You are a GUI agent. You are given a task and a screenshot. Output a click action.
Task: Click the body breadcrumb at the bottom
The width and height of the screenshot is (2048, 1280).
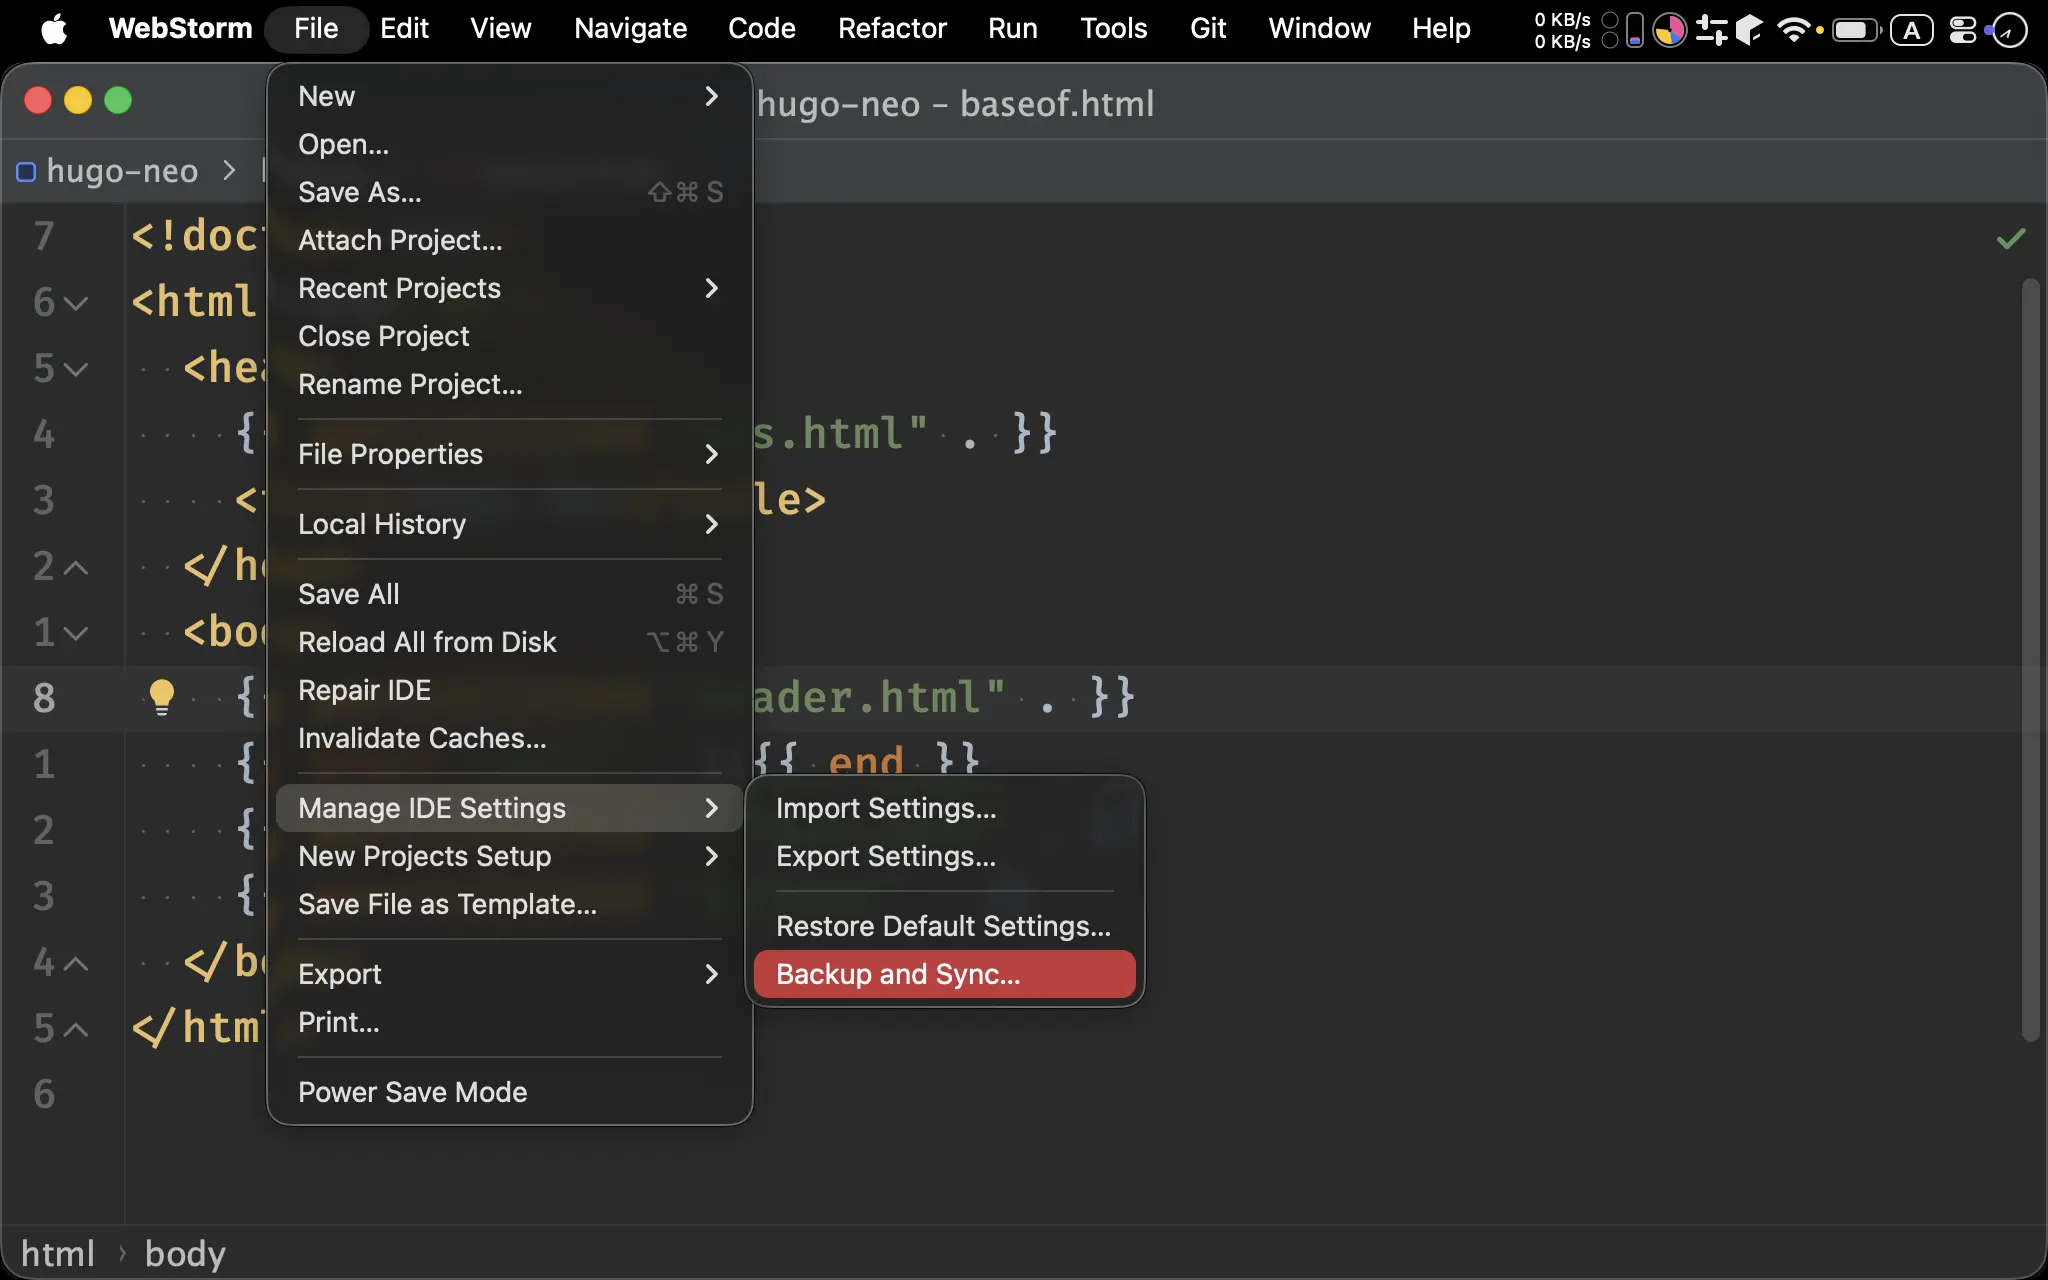[x=185, y=1253]
